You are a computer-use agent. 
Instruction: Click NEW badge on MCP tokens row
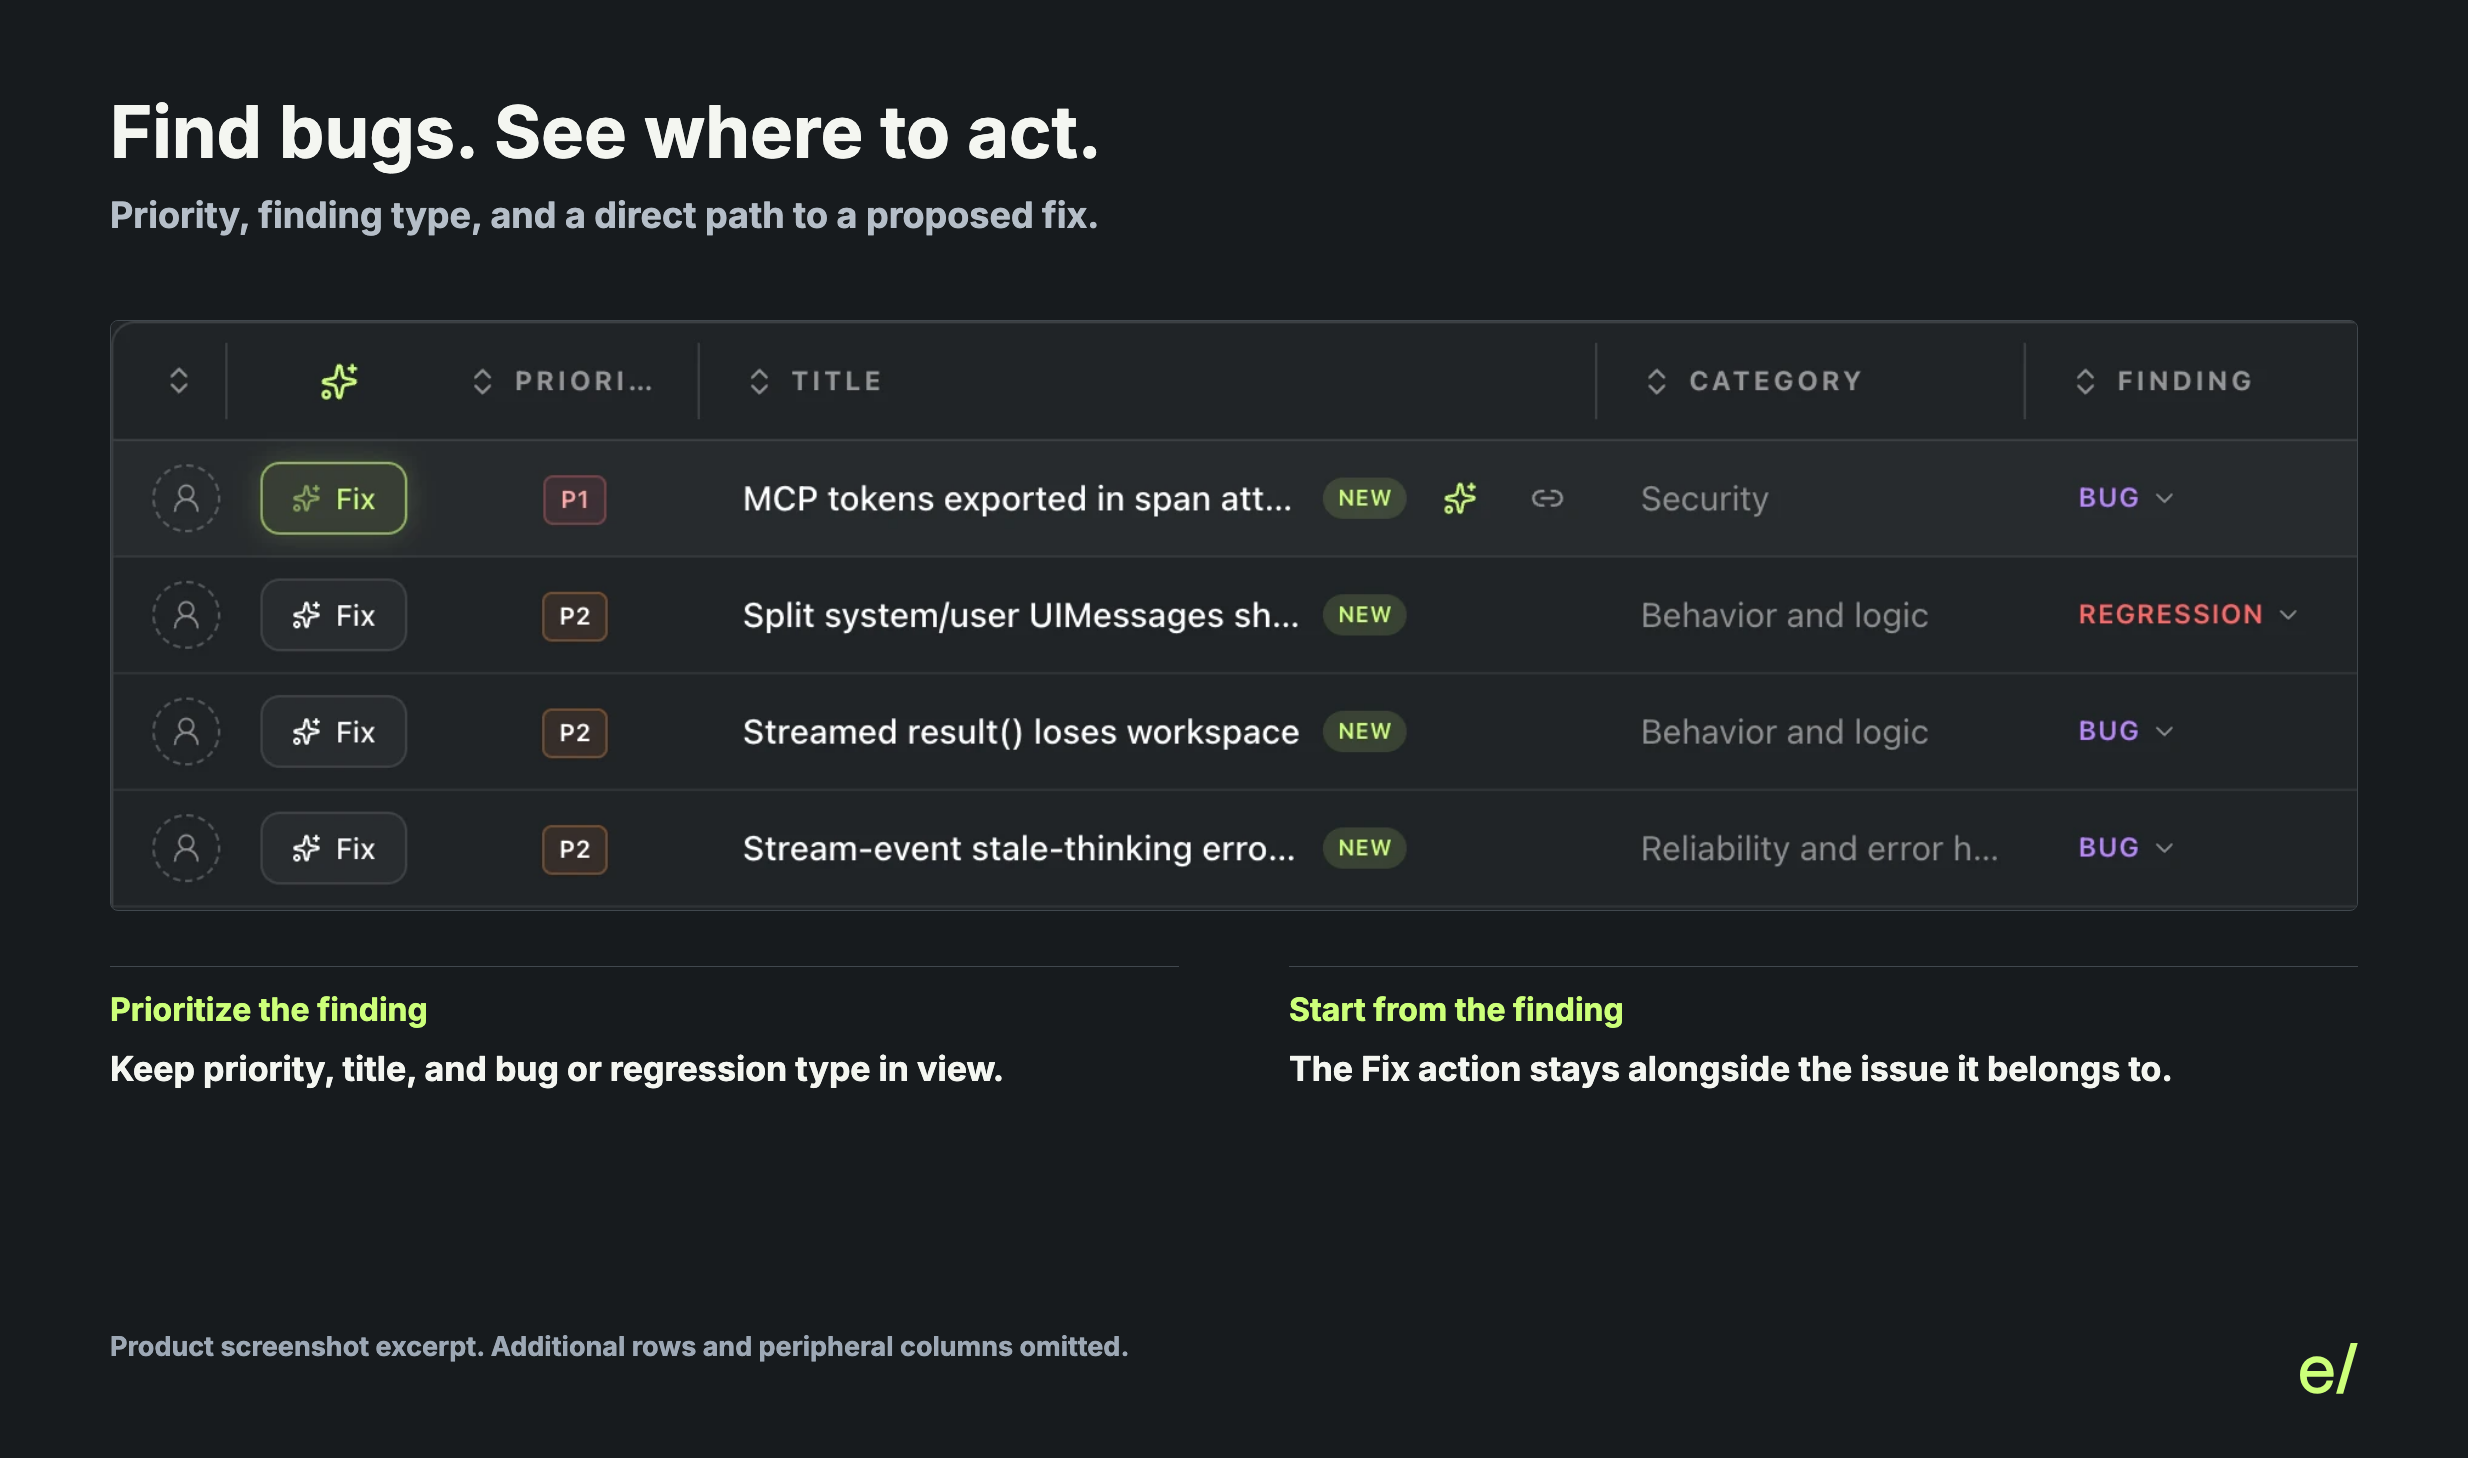point(1364,498)
